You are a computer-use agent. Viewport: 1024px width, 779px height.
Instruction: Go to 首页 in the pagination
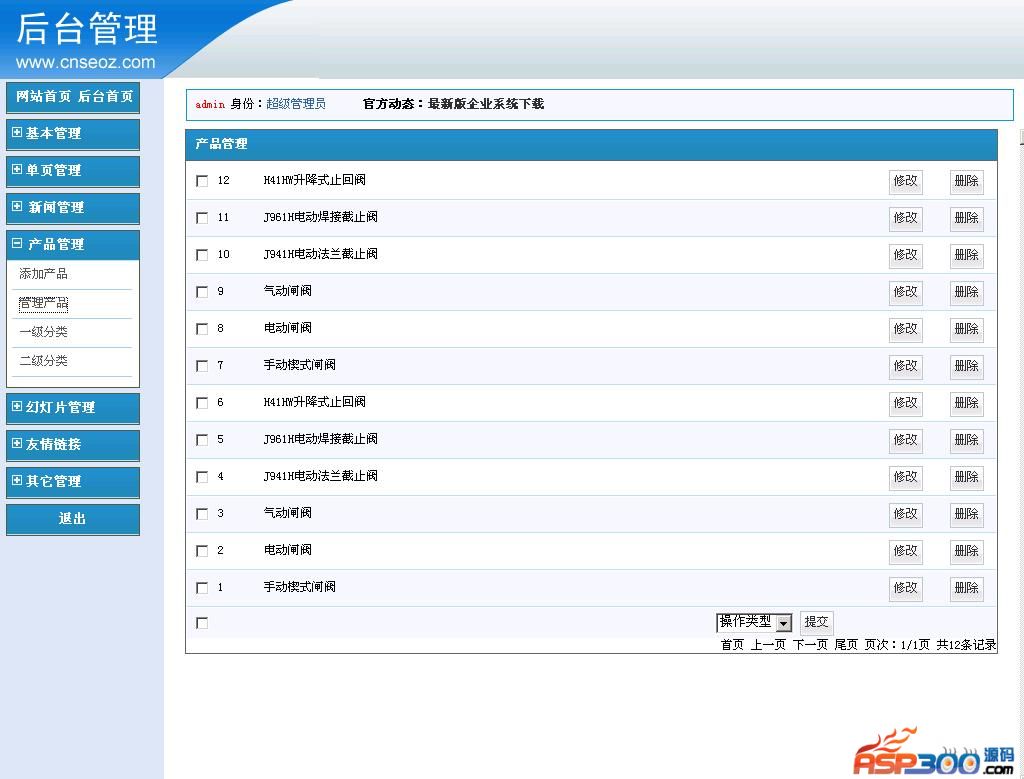coord(732,645)
